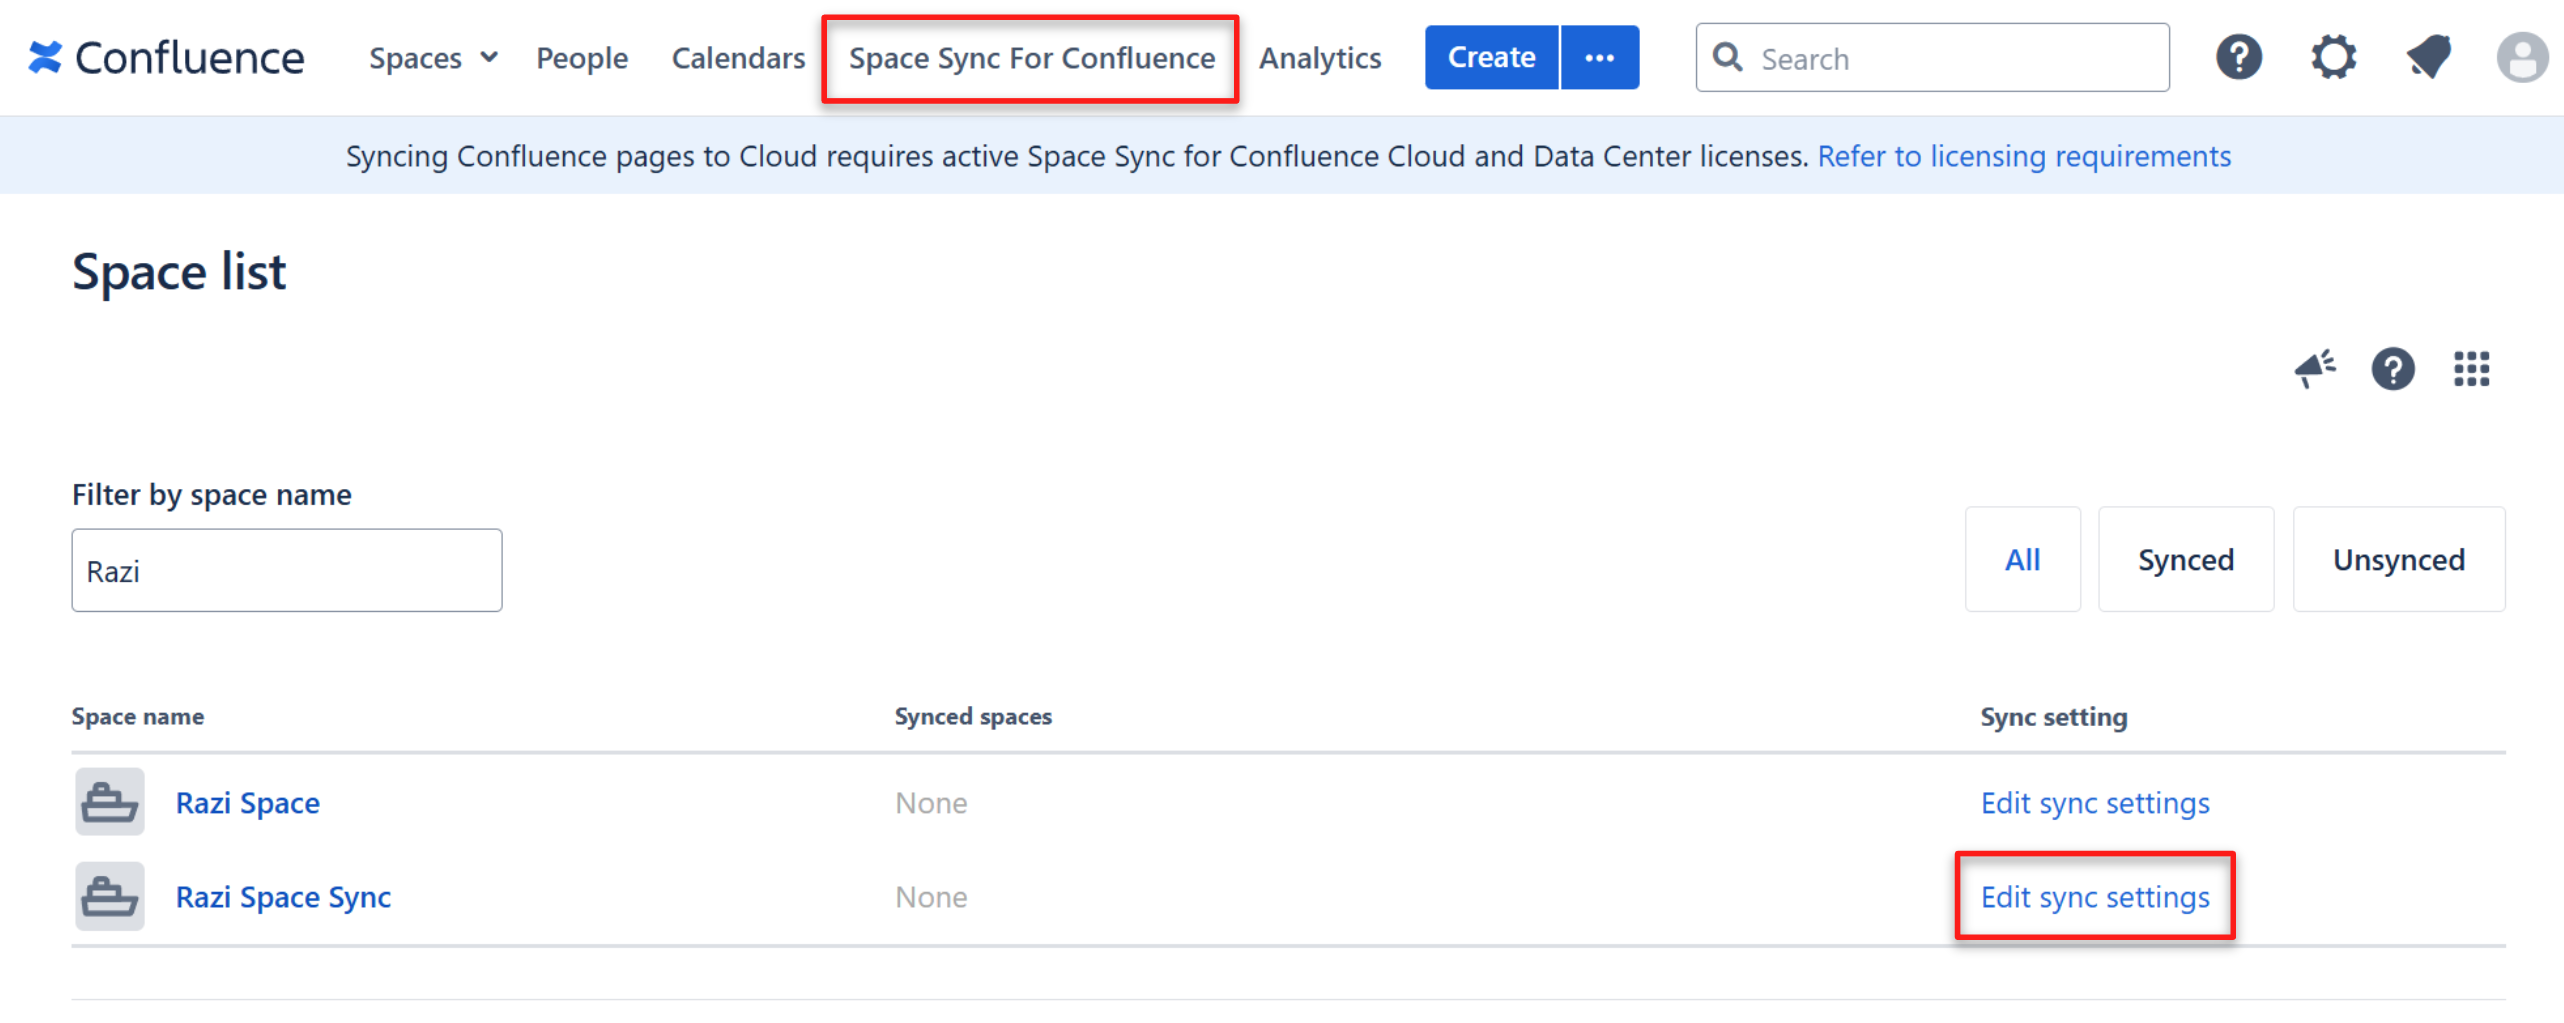The height and width of the screenshot is (1023, 2564).
Task: Show only Unsynced spaces
Action: point(2397,560)
